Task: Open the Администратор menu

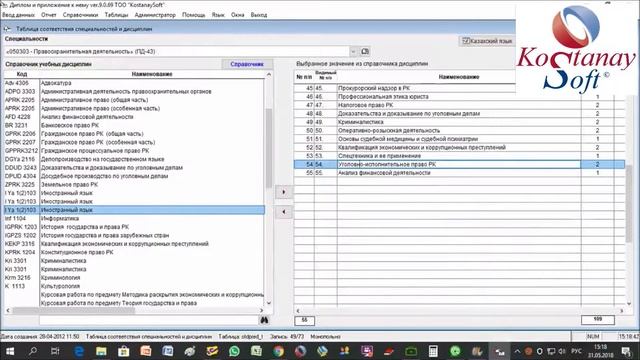Action: (x=155, y=15)
